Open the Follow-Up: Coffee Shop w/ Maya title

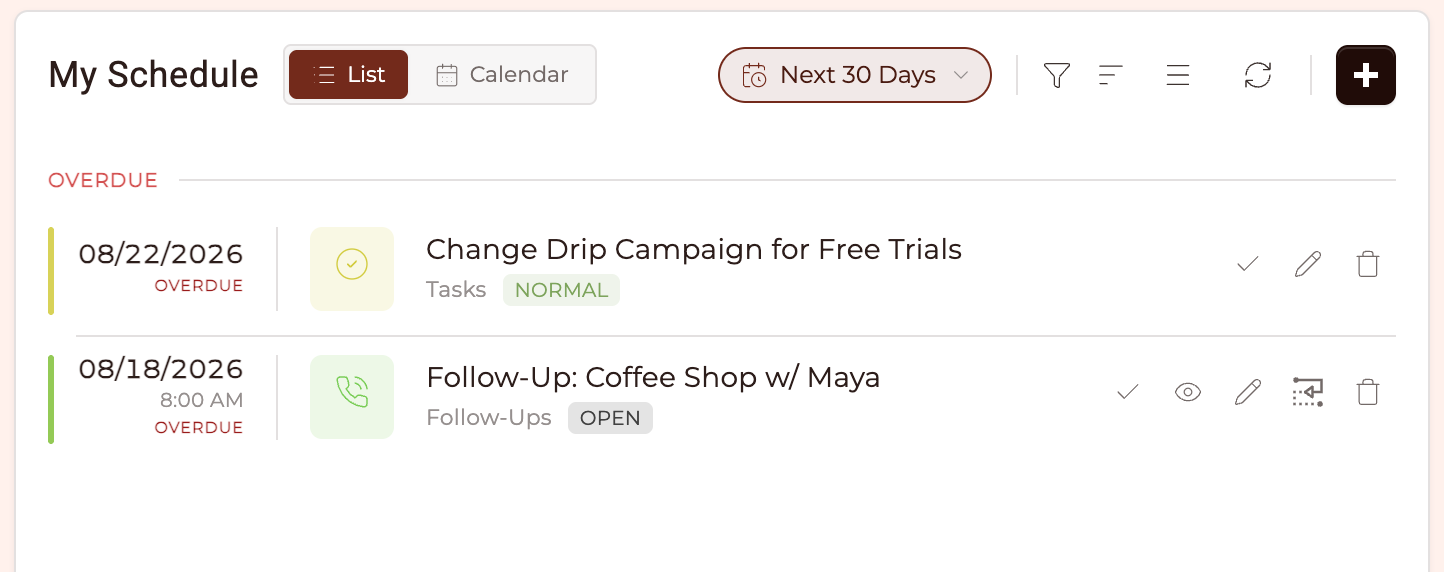click(653, 377)
